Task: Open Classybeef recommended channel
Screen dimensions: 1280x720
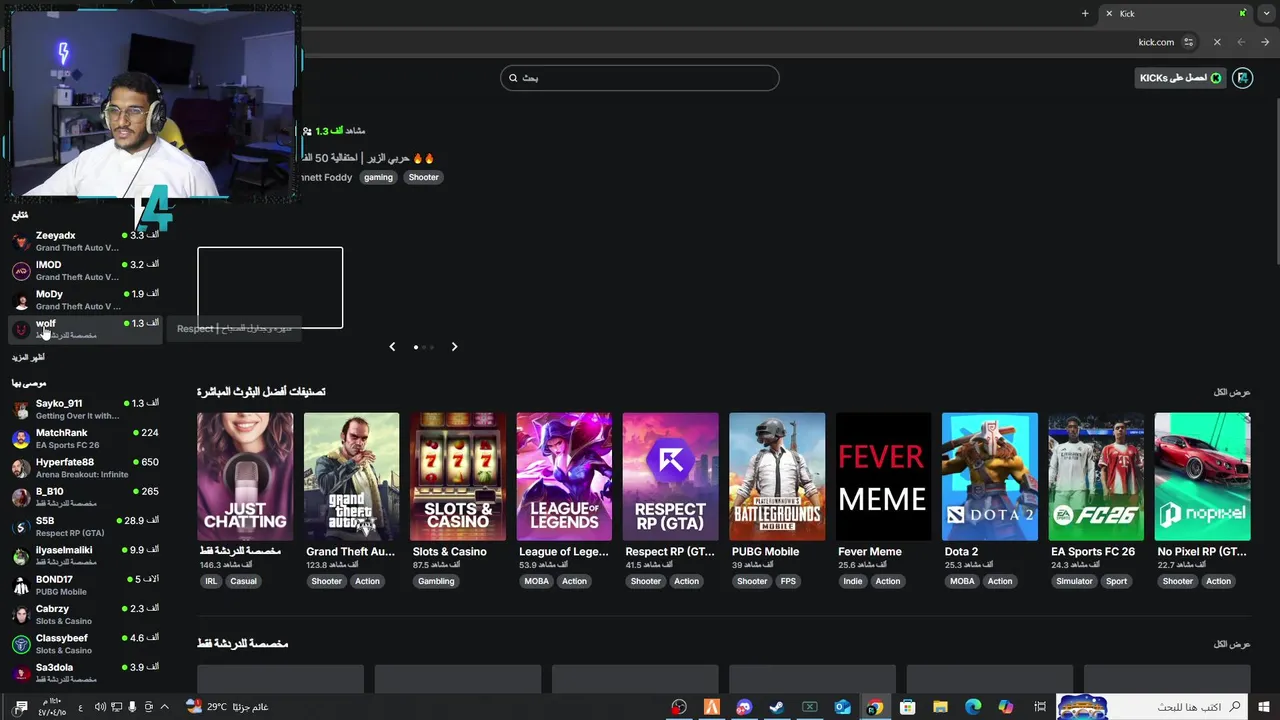Action: point(85,644)
